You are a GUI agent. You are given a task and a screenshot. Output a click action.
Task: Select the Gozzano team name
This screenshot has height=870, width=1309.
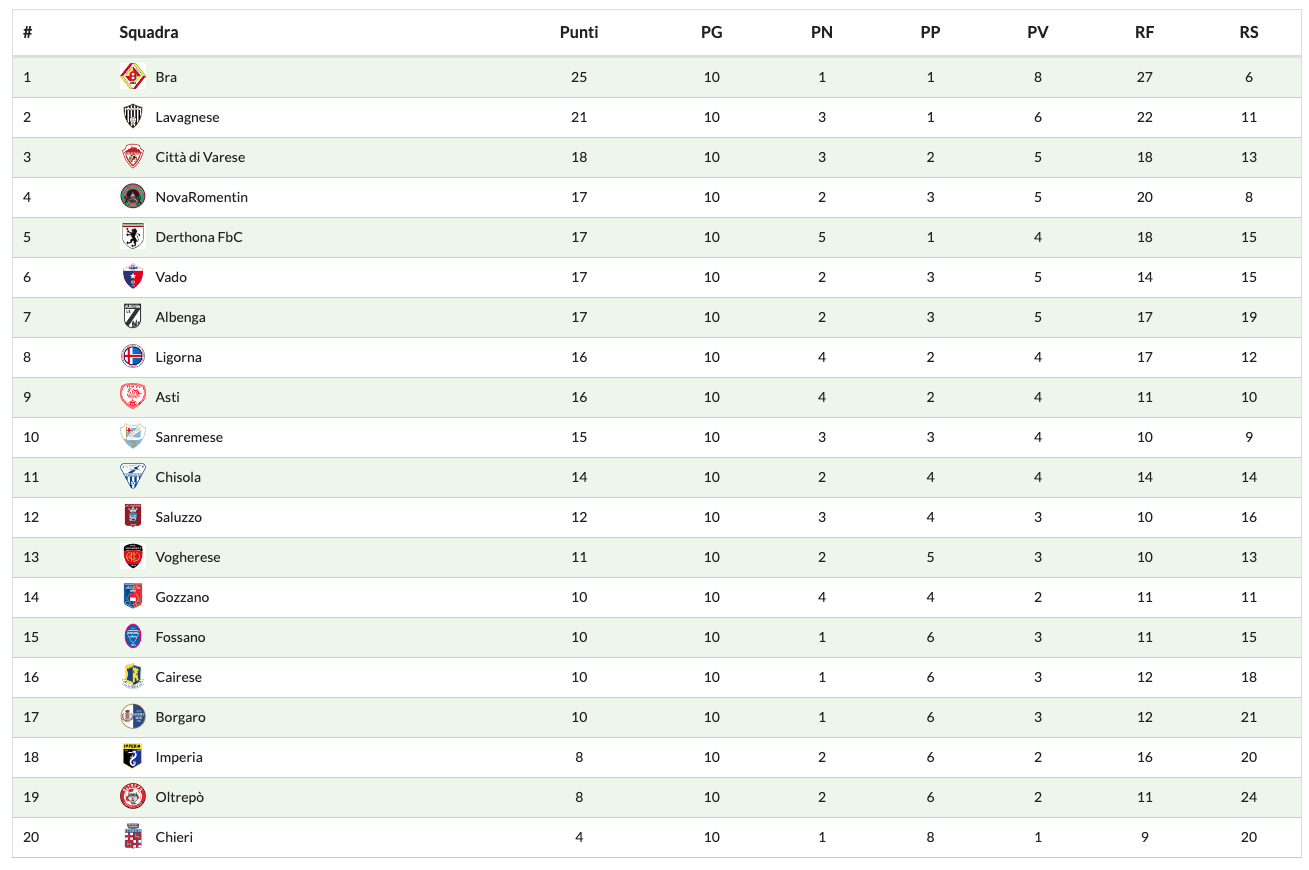(x=182, y=597)
